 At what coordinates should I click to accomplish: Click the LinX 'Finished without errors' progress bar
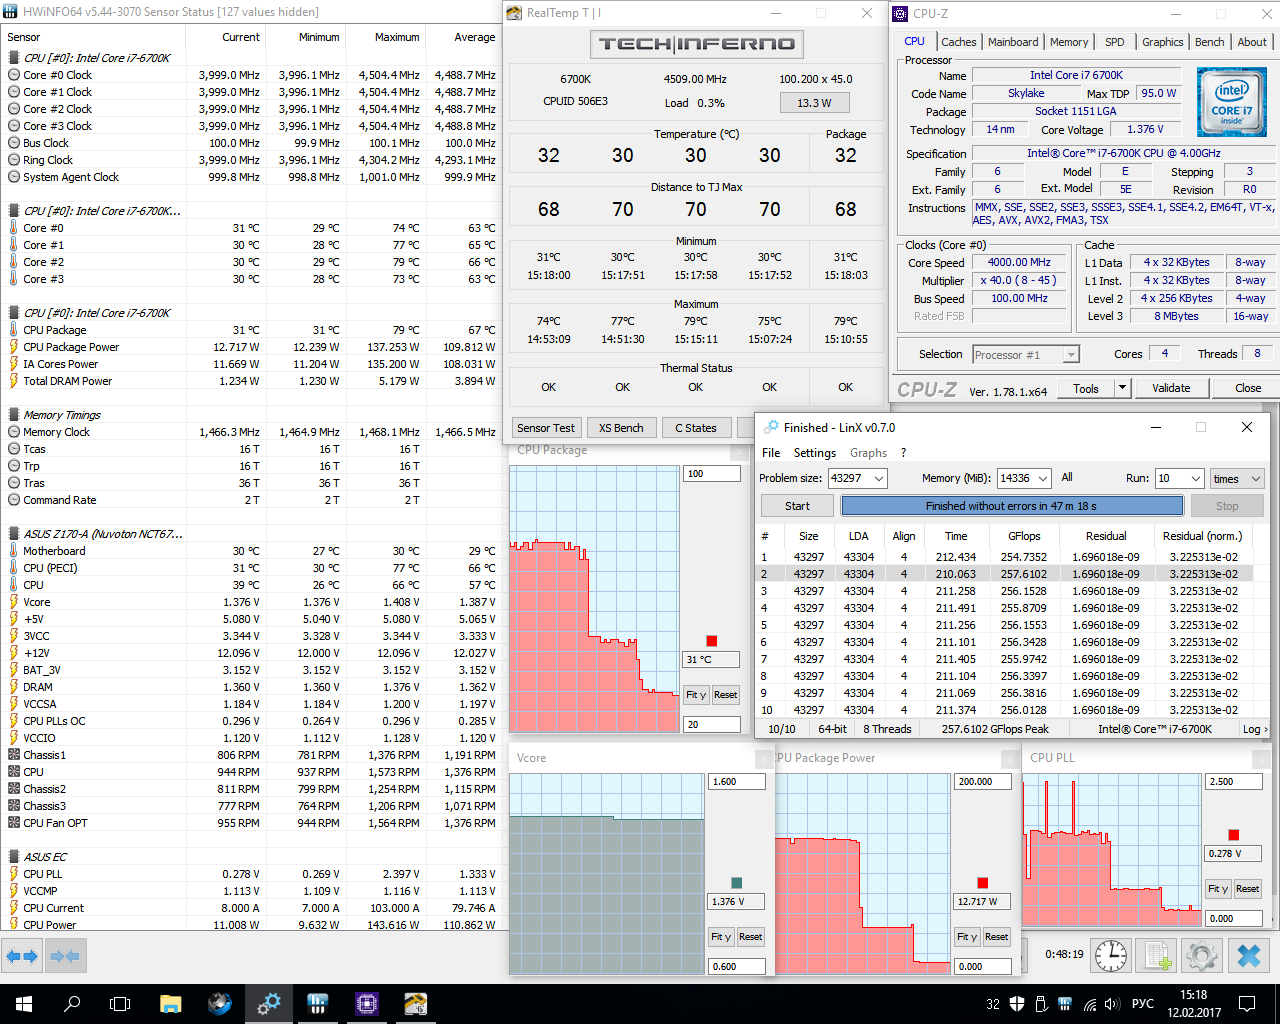tap(1011, 506)
